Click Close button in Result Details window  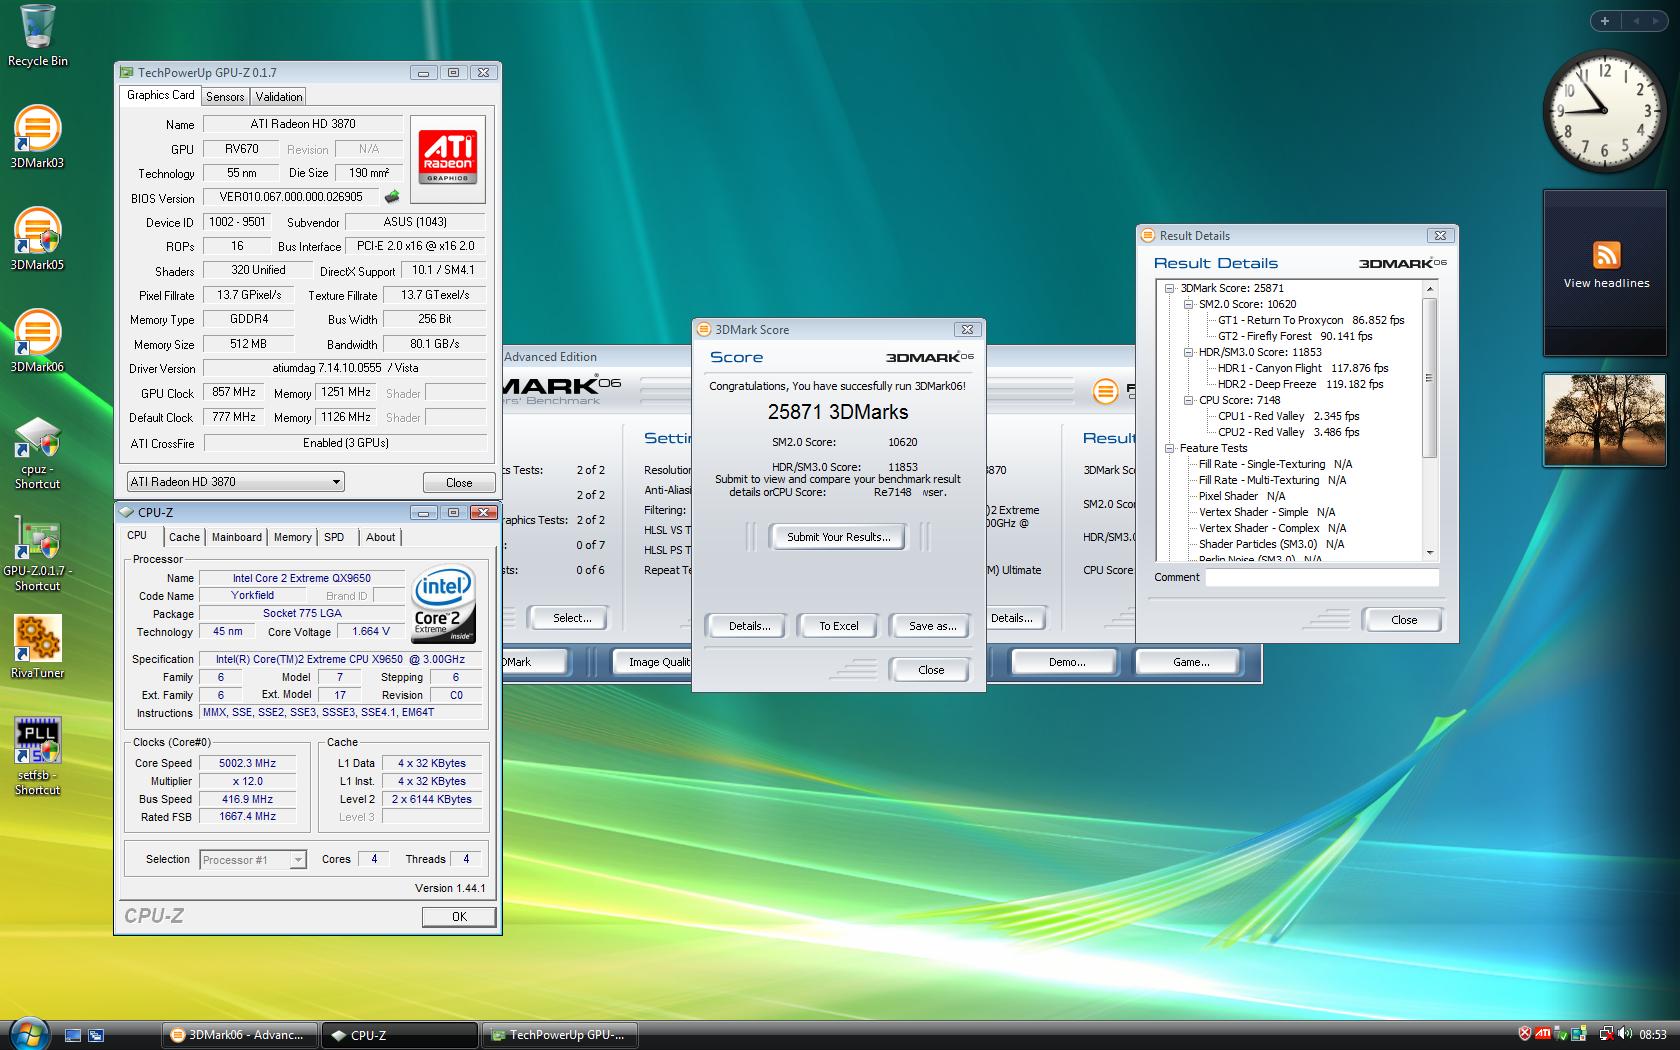click(1403, 620)
